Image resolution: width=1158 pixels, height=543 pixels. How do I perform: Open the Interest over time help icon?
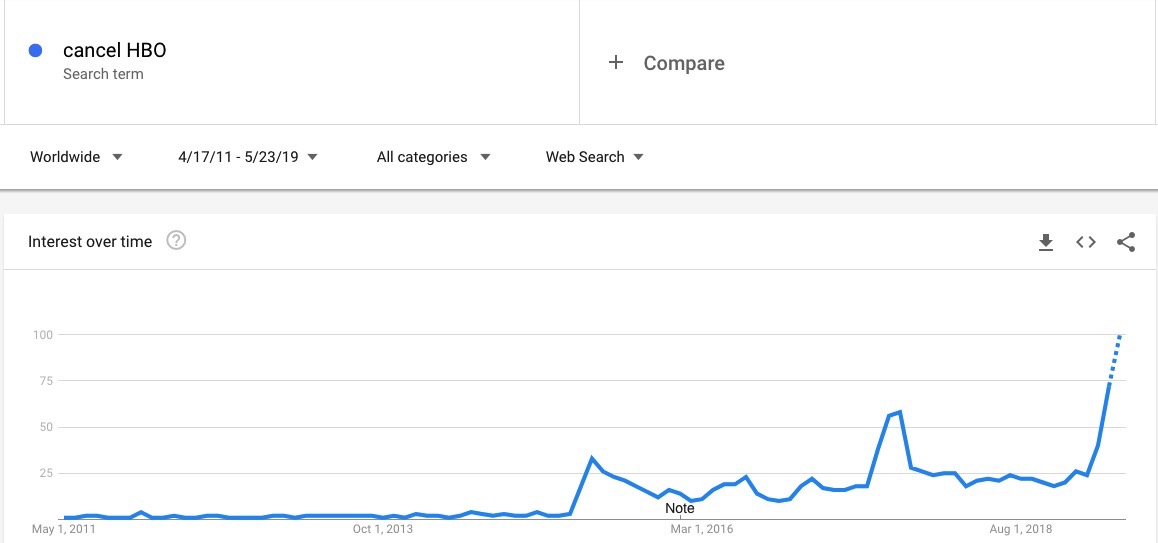[x=176, y=241]
